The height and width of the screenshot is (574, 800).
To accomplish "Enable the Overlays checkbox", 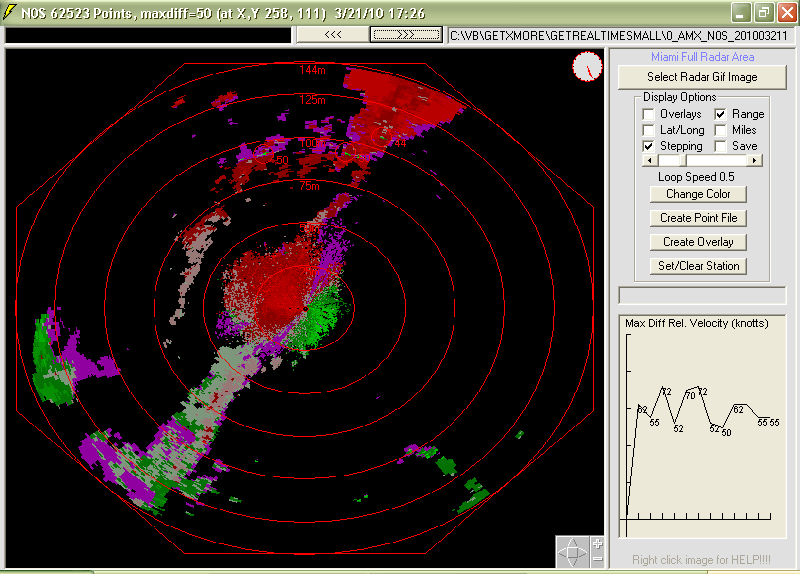I will pos(649,114).
